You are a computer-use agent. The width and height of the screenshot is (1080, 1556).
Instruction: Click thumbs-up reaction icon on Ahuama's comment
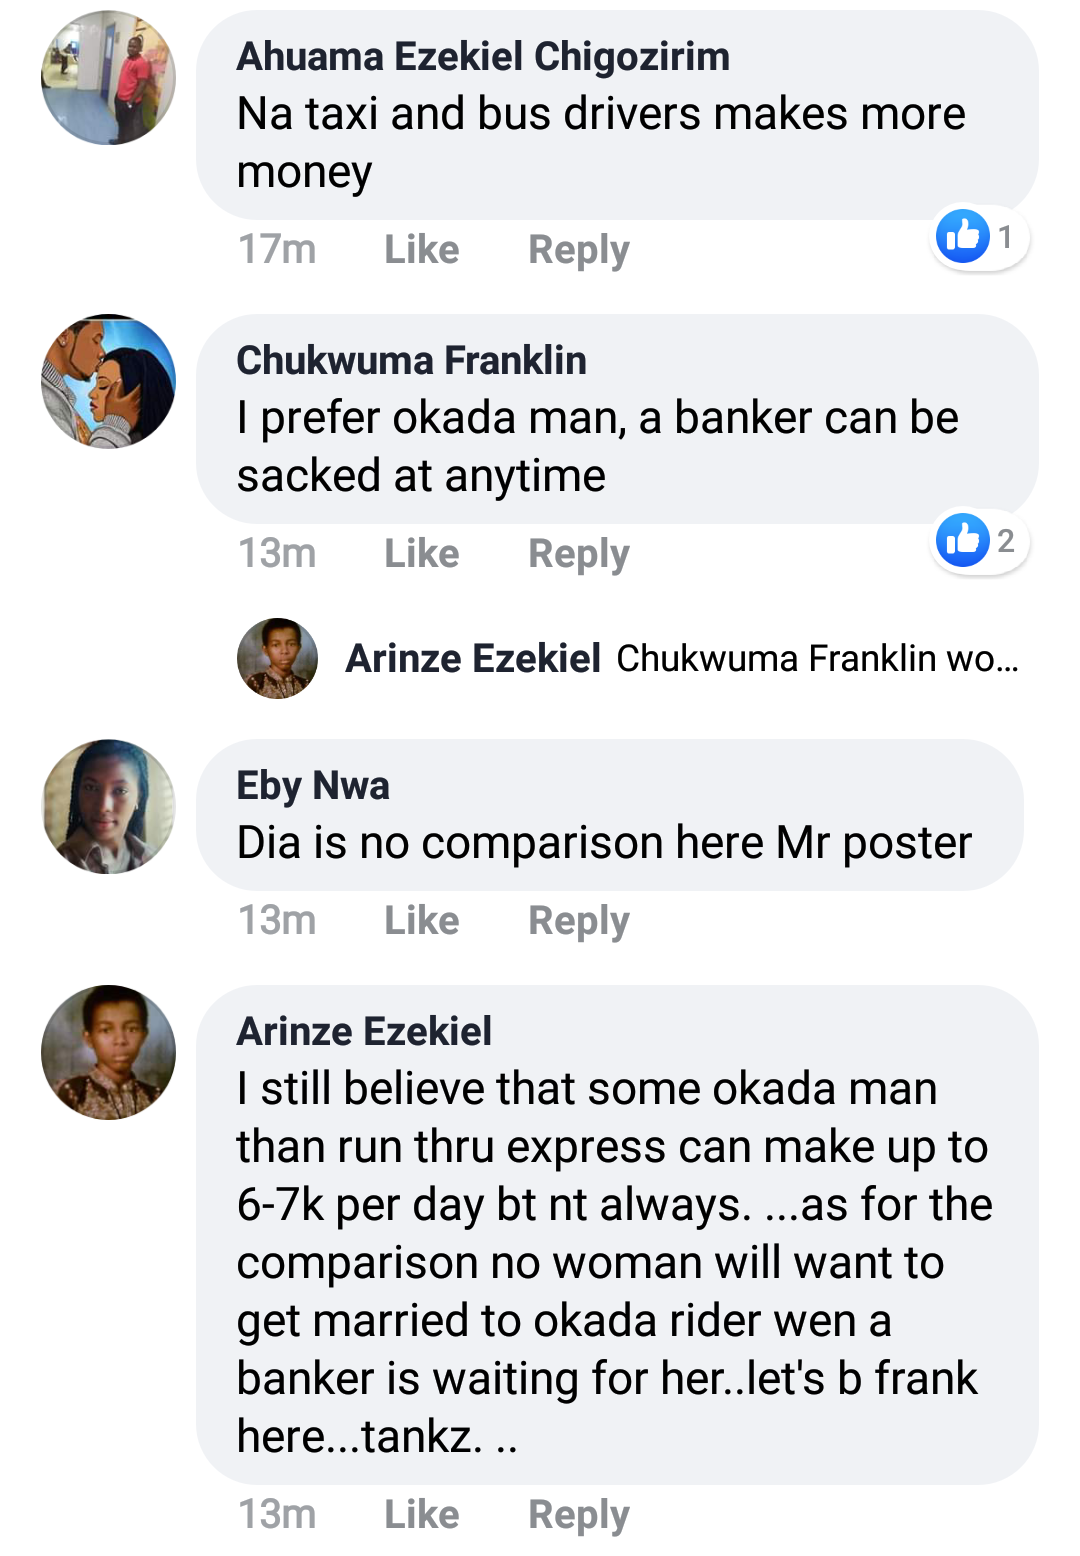tap(962, 236)
